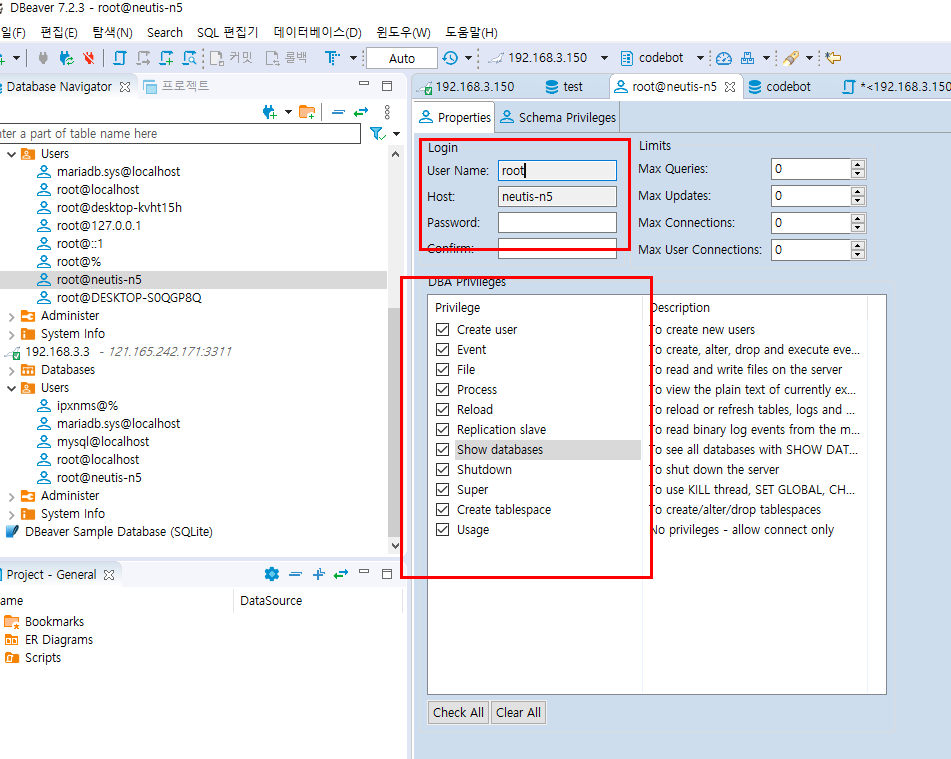This screenshot has height=759, width=951.
Task: Open the Search menu
Action: click(164, 33)
